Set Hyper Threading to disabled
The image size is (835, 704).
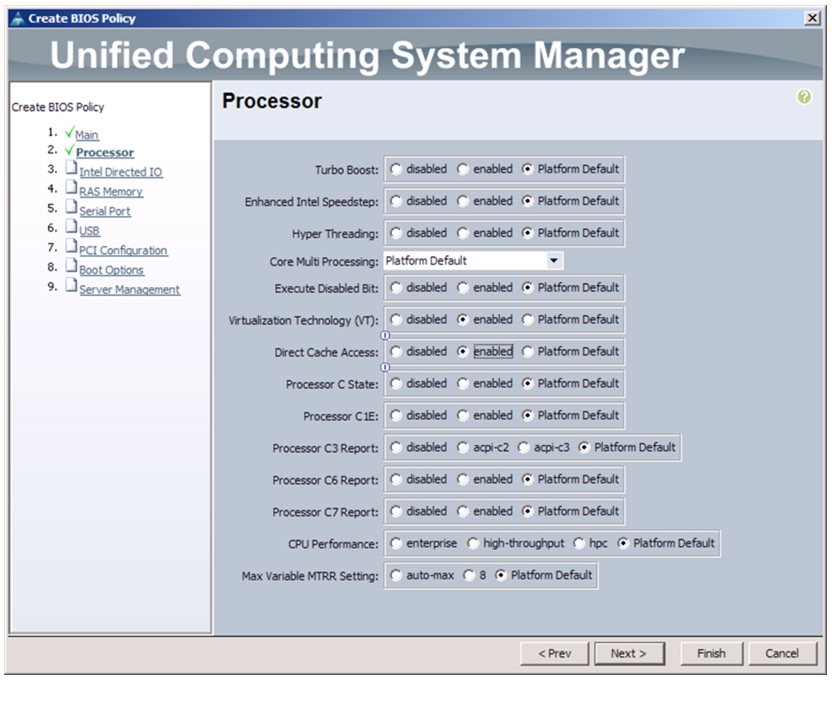(x=396, y=233)
